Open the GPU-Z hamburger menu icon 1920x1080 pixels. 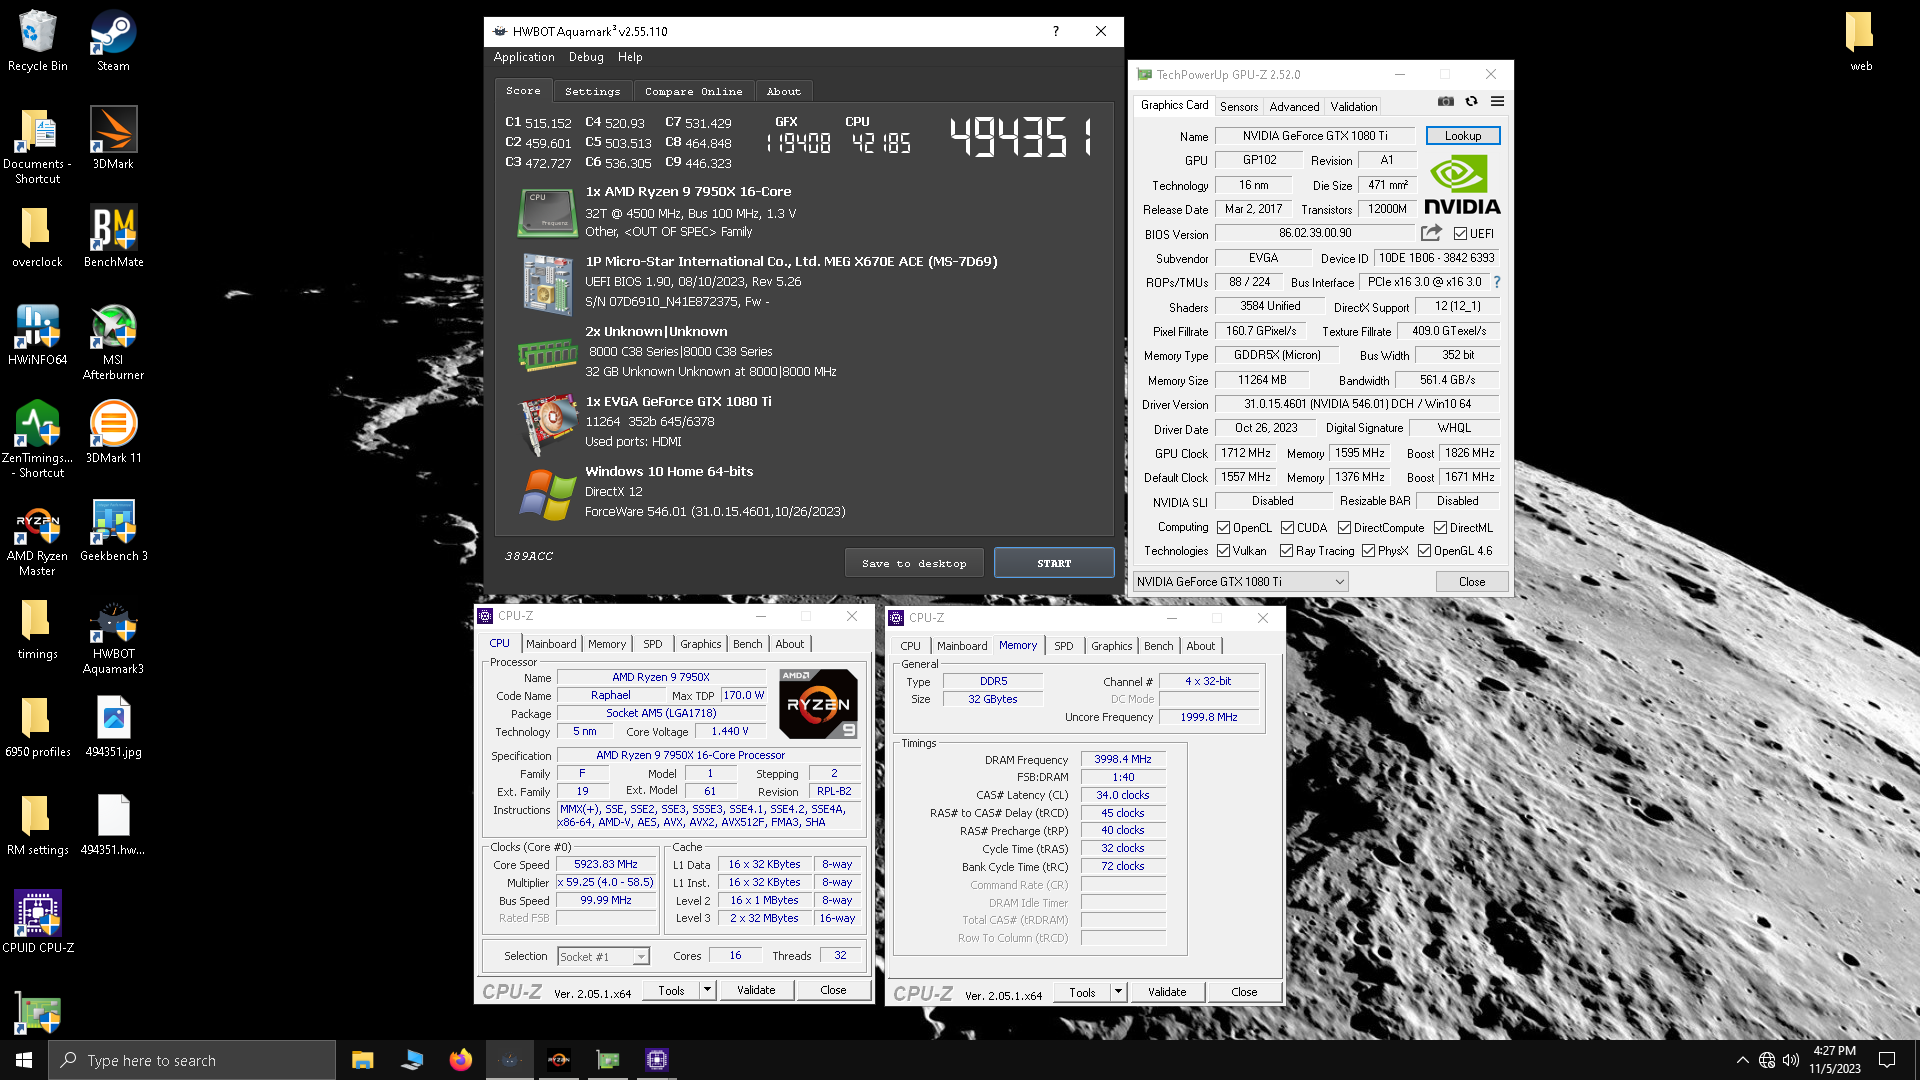[1497, 101]
